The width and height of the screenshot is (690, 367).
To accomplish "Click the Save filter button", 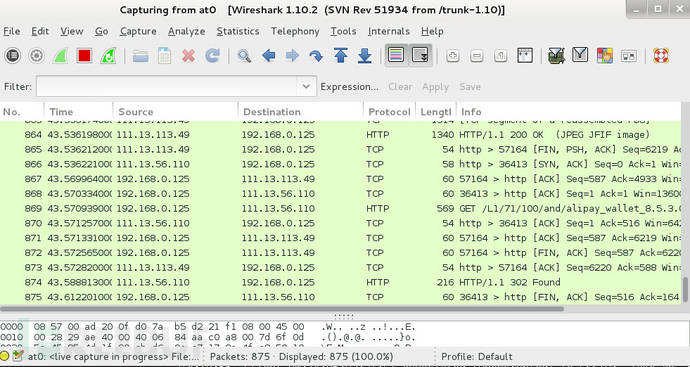I will click(470, 87).
